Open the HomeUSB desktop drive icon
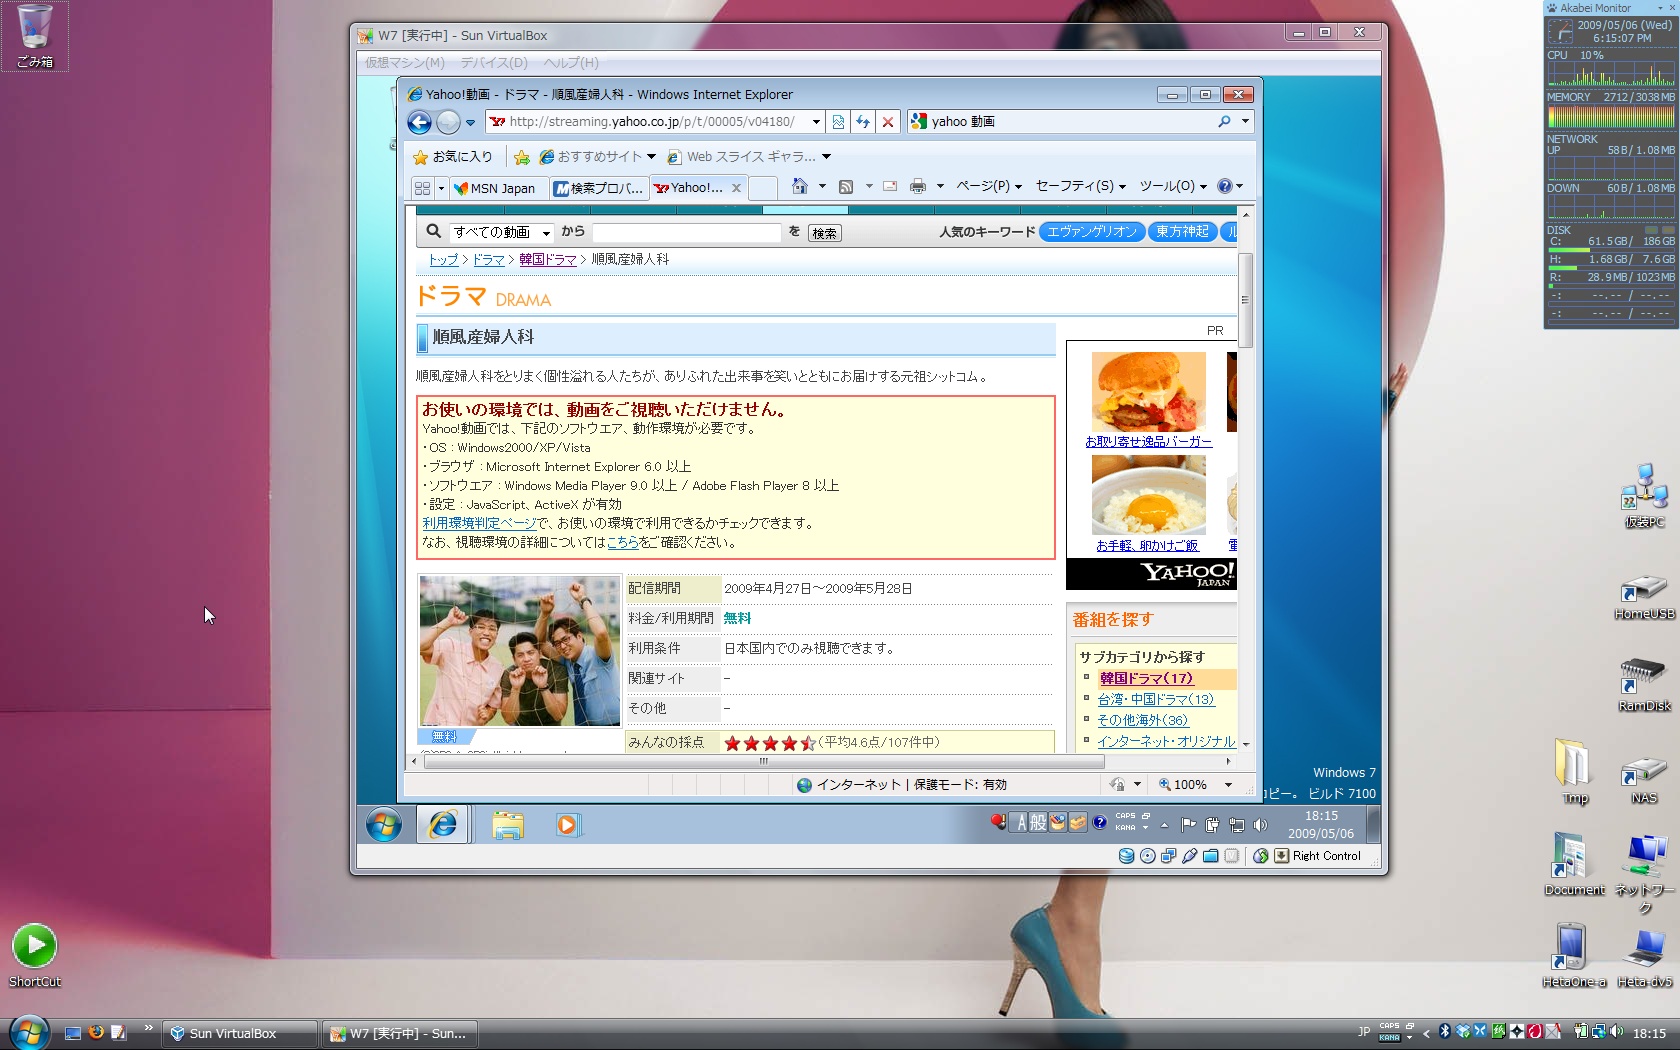The image size is (1680, 1050). [1644, 596]
